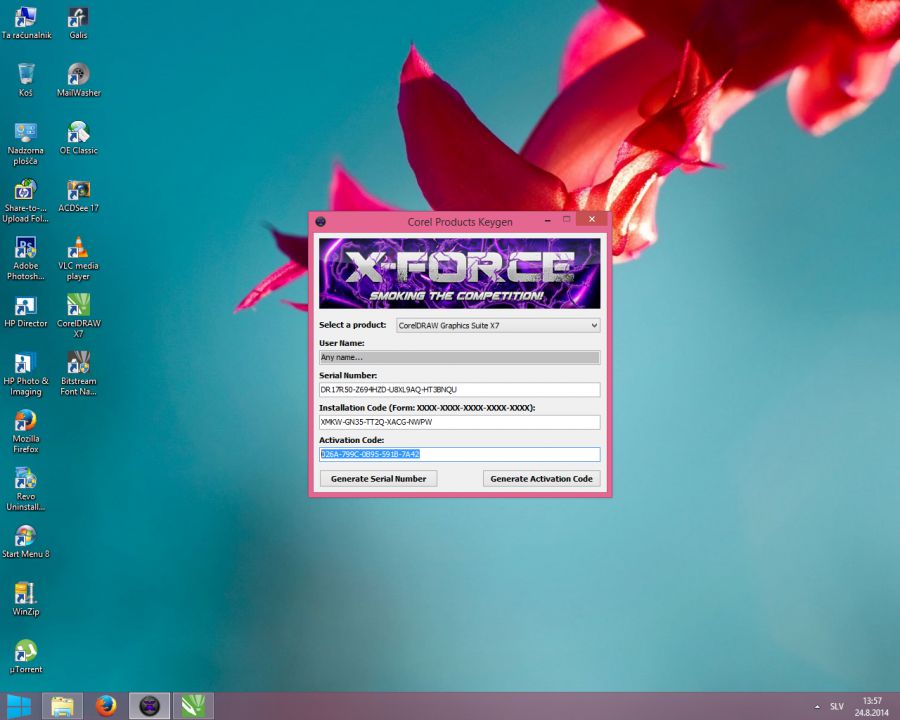Select the Nadzorna plošča icon
Screen dimensions: 900x720
tap(26, 144)
